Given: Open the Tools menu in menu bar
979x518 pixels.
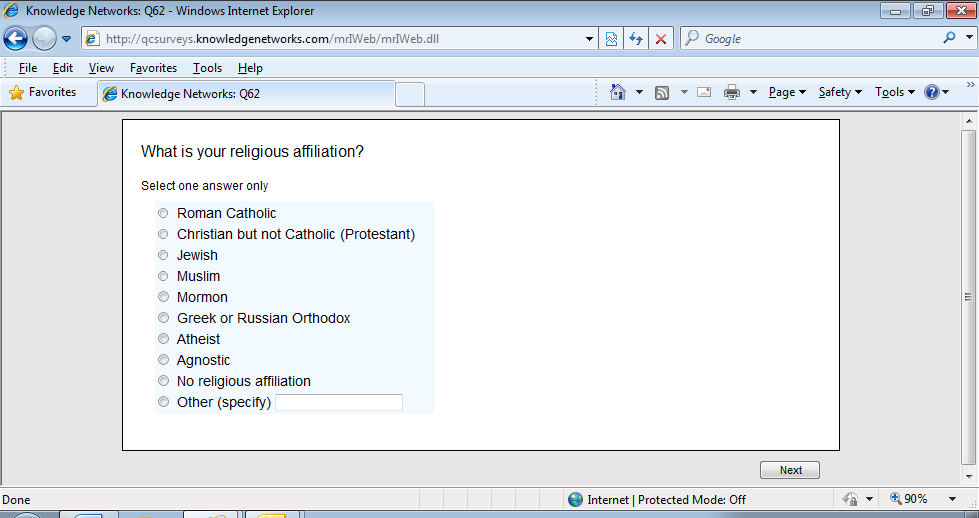Looking at the screenshot, I should [207, 67].
